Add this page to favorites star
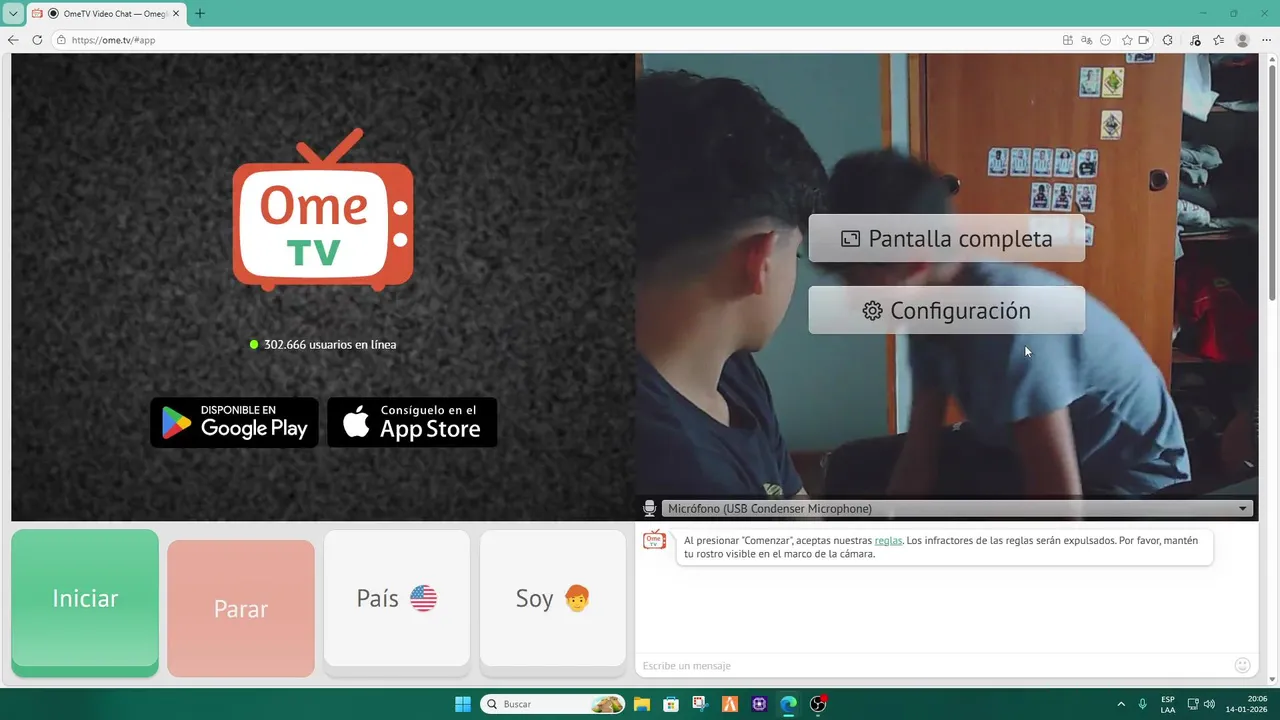Image resolution: width=1280 pixels, height=720 pixels. (1127, 40)
